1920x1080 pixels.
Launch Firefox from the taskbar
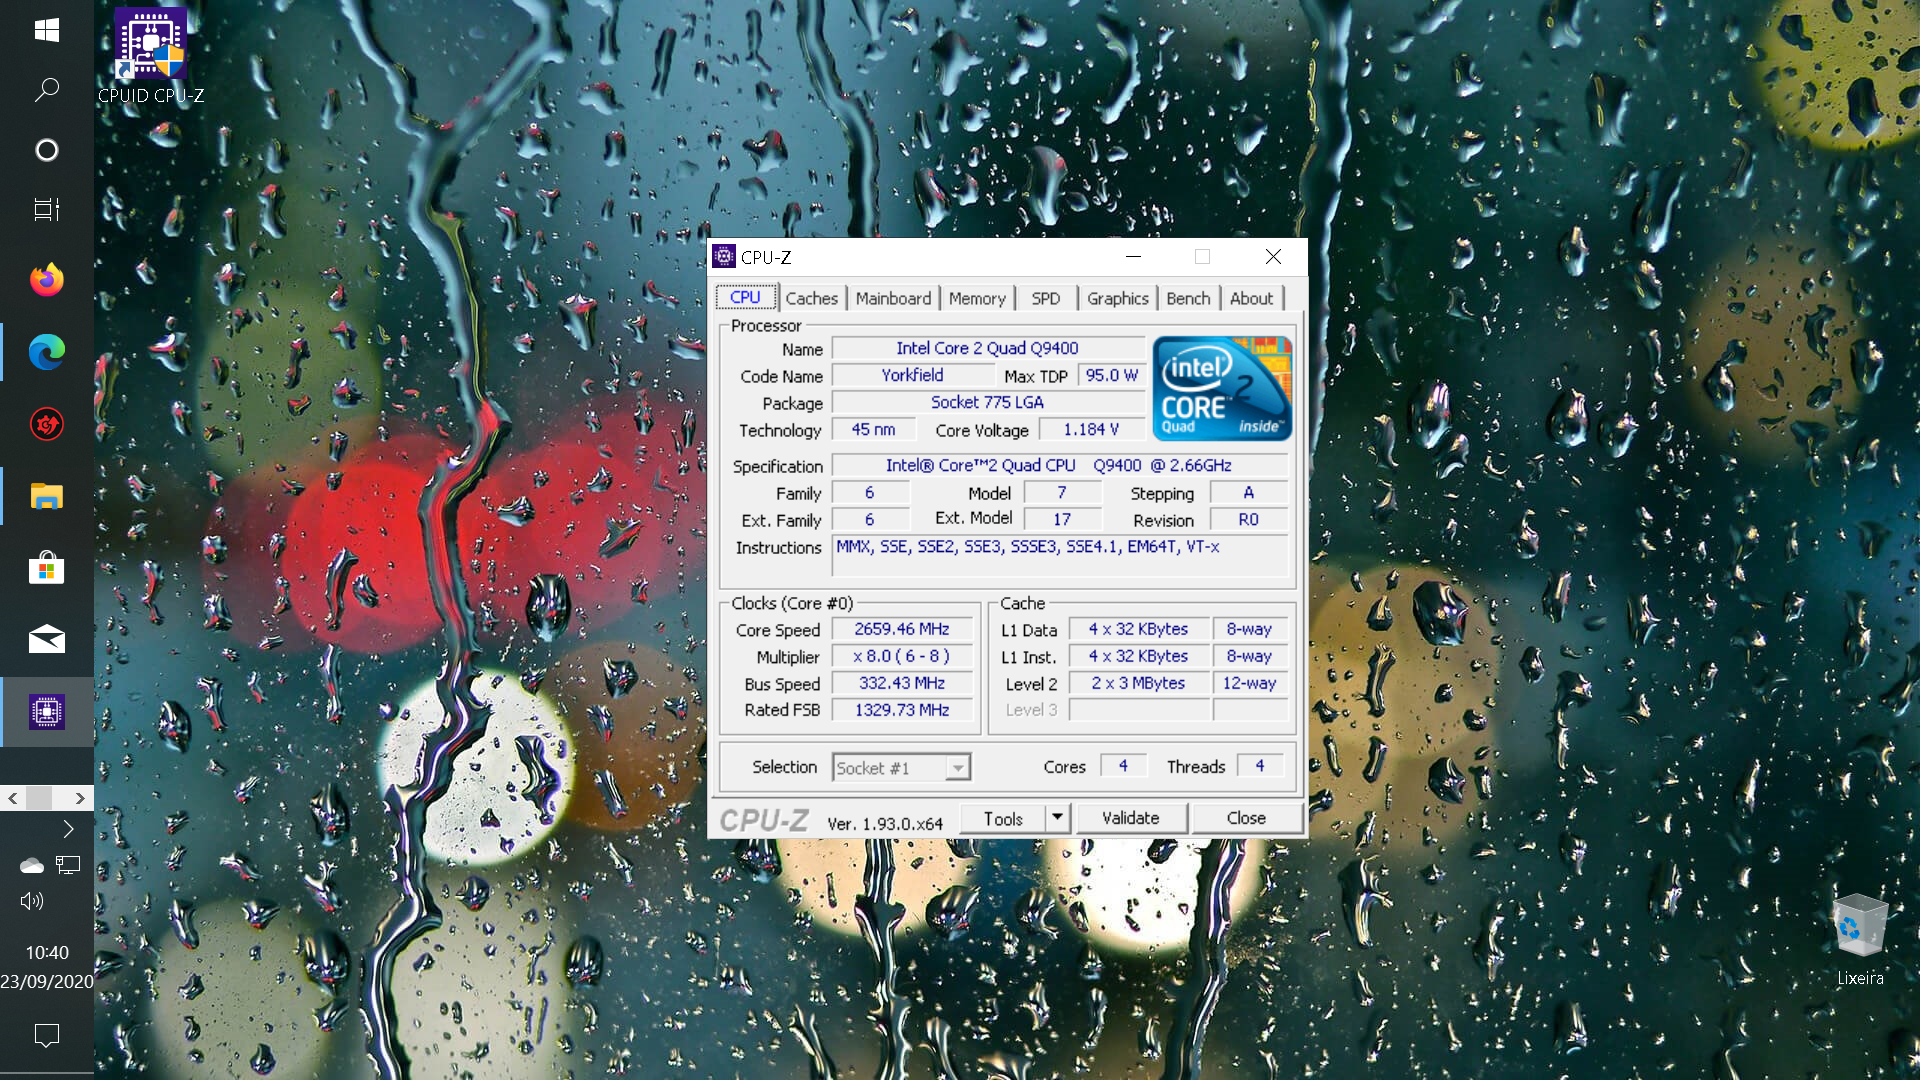tap(46, 280)
